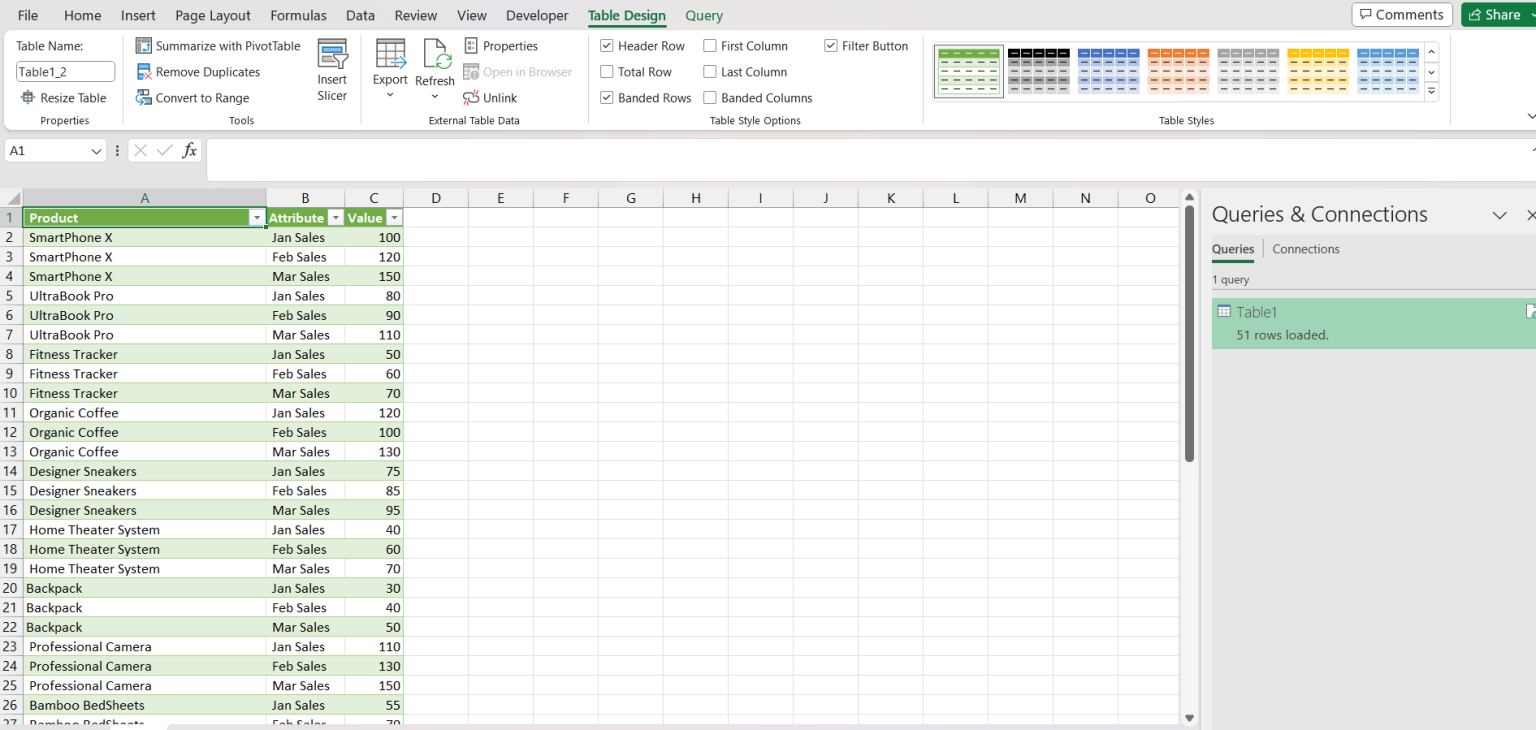Click the Table Name input field
This screenshot has width=1536, height=730.
coord(64,71)
